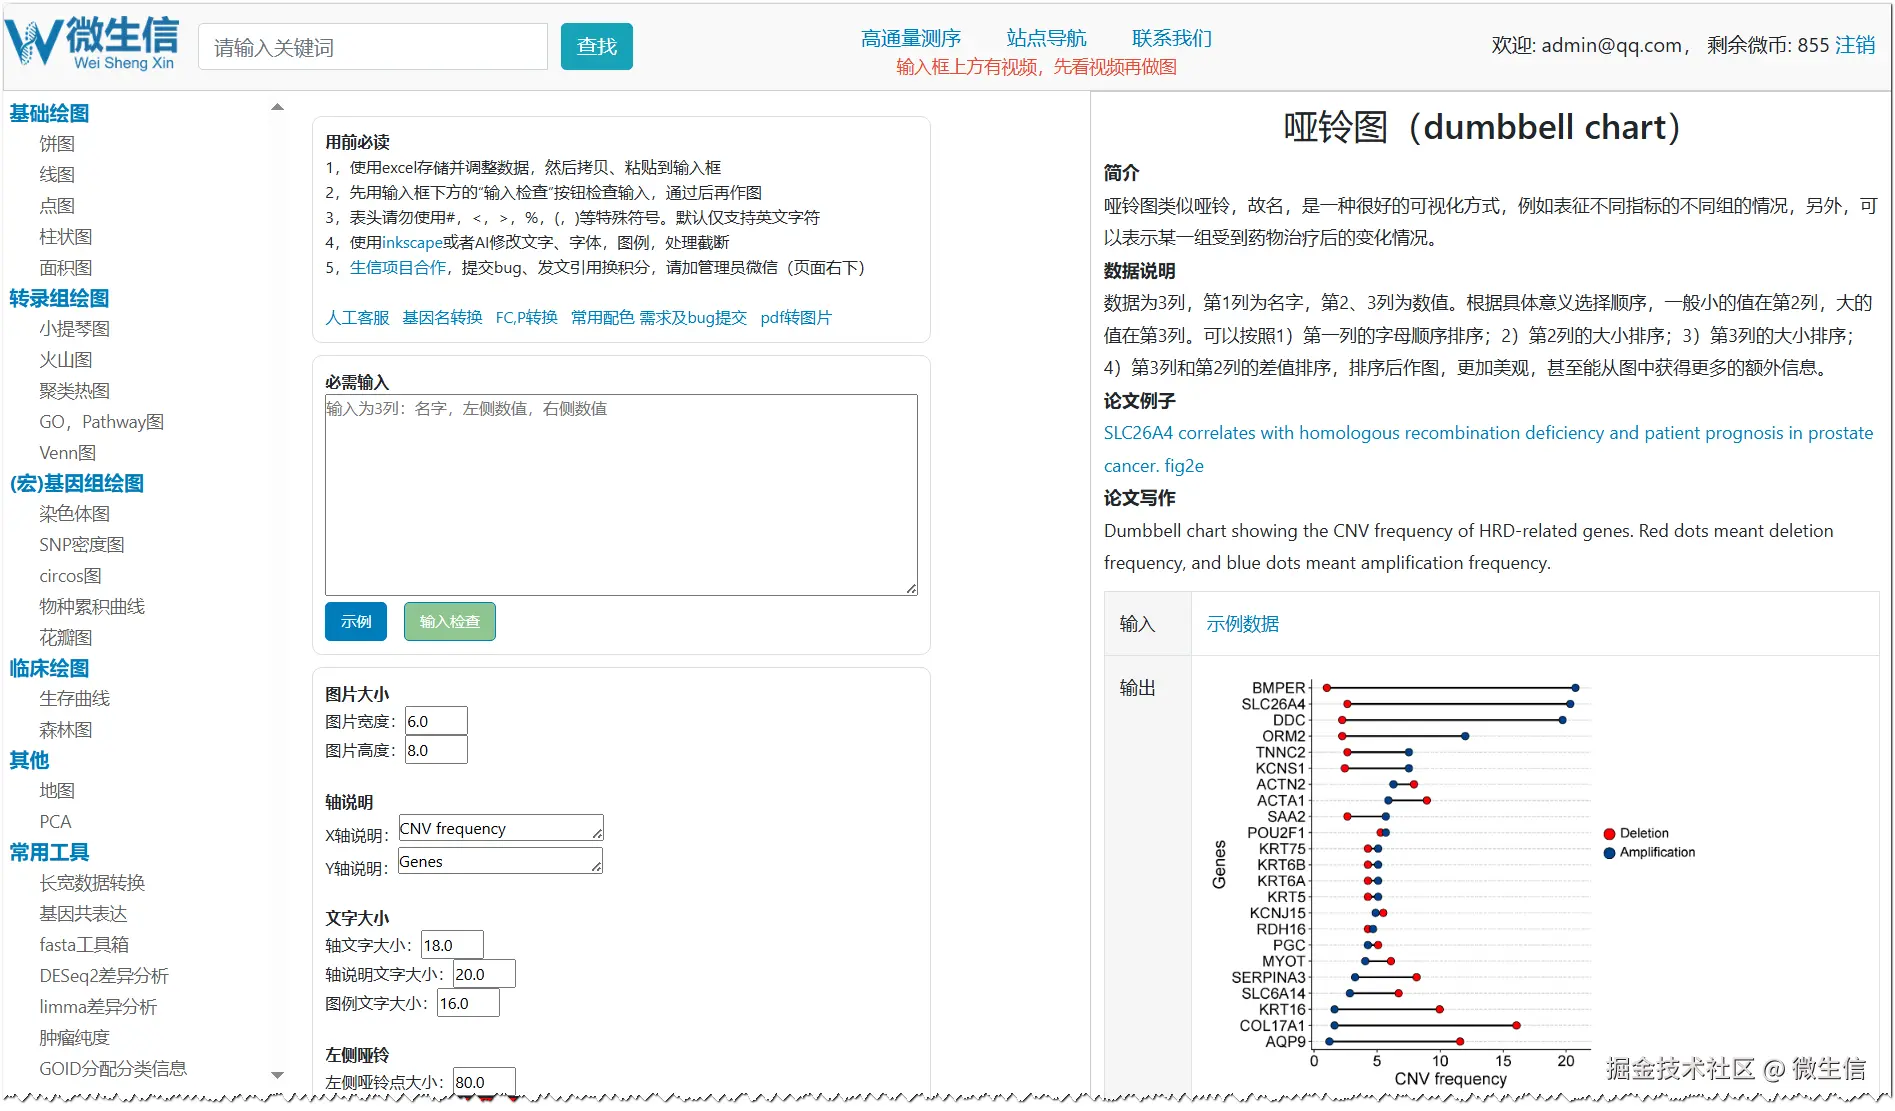Open 森林图 in the sidebar
Image resolution: width=1895 pixels, height=1111 pixels.
pos(66,730)
